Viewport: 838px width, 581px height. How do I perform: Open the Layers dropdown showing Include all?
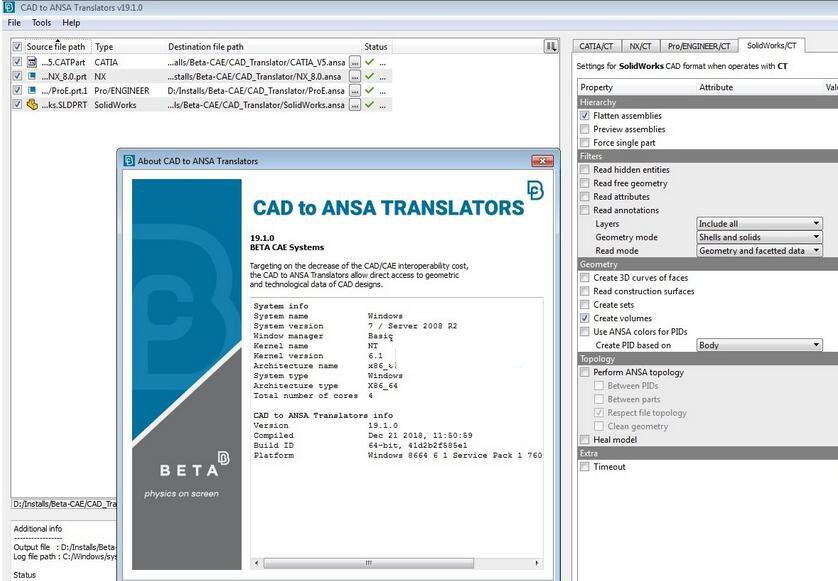click(x=759, y=223)
